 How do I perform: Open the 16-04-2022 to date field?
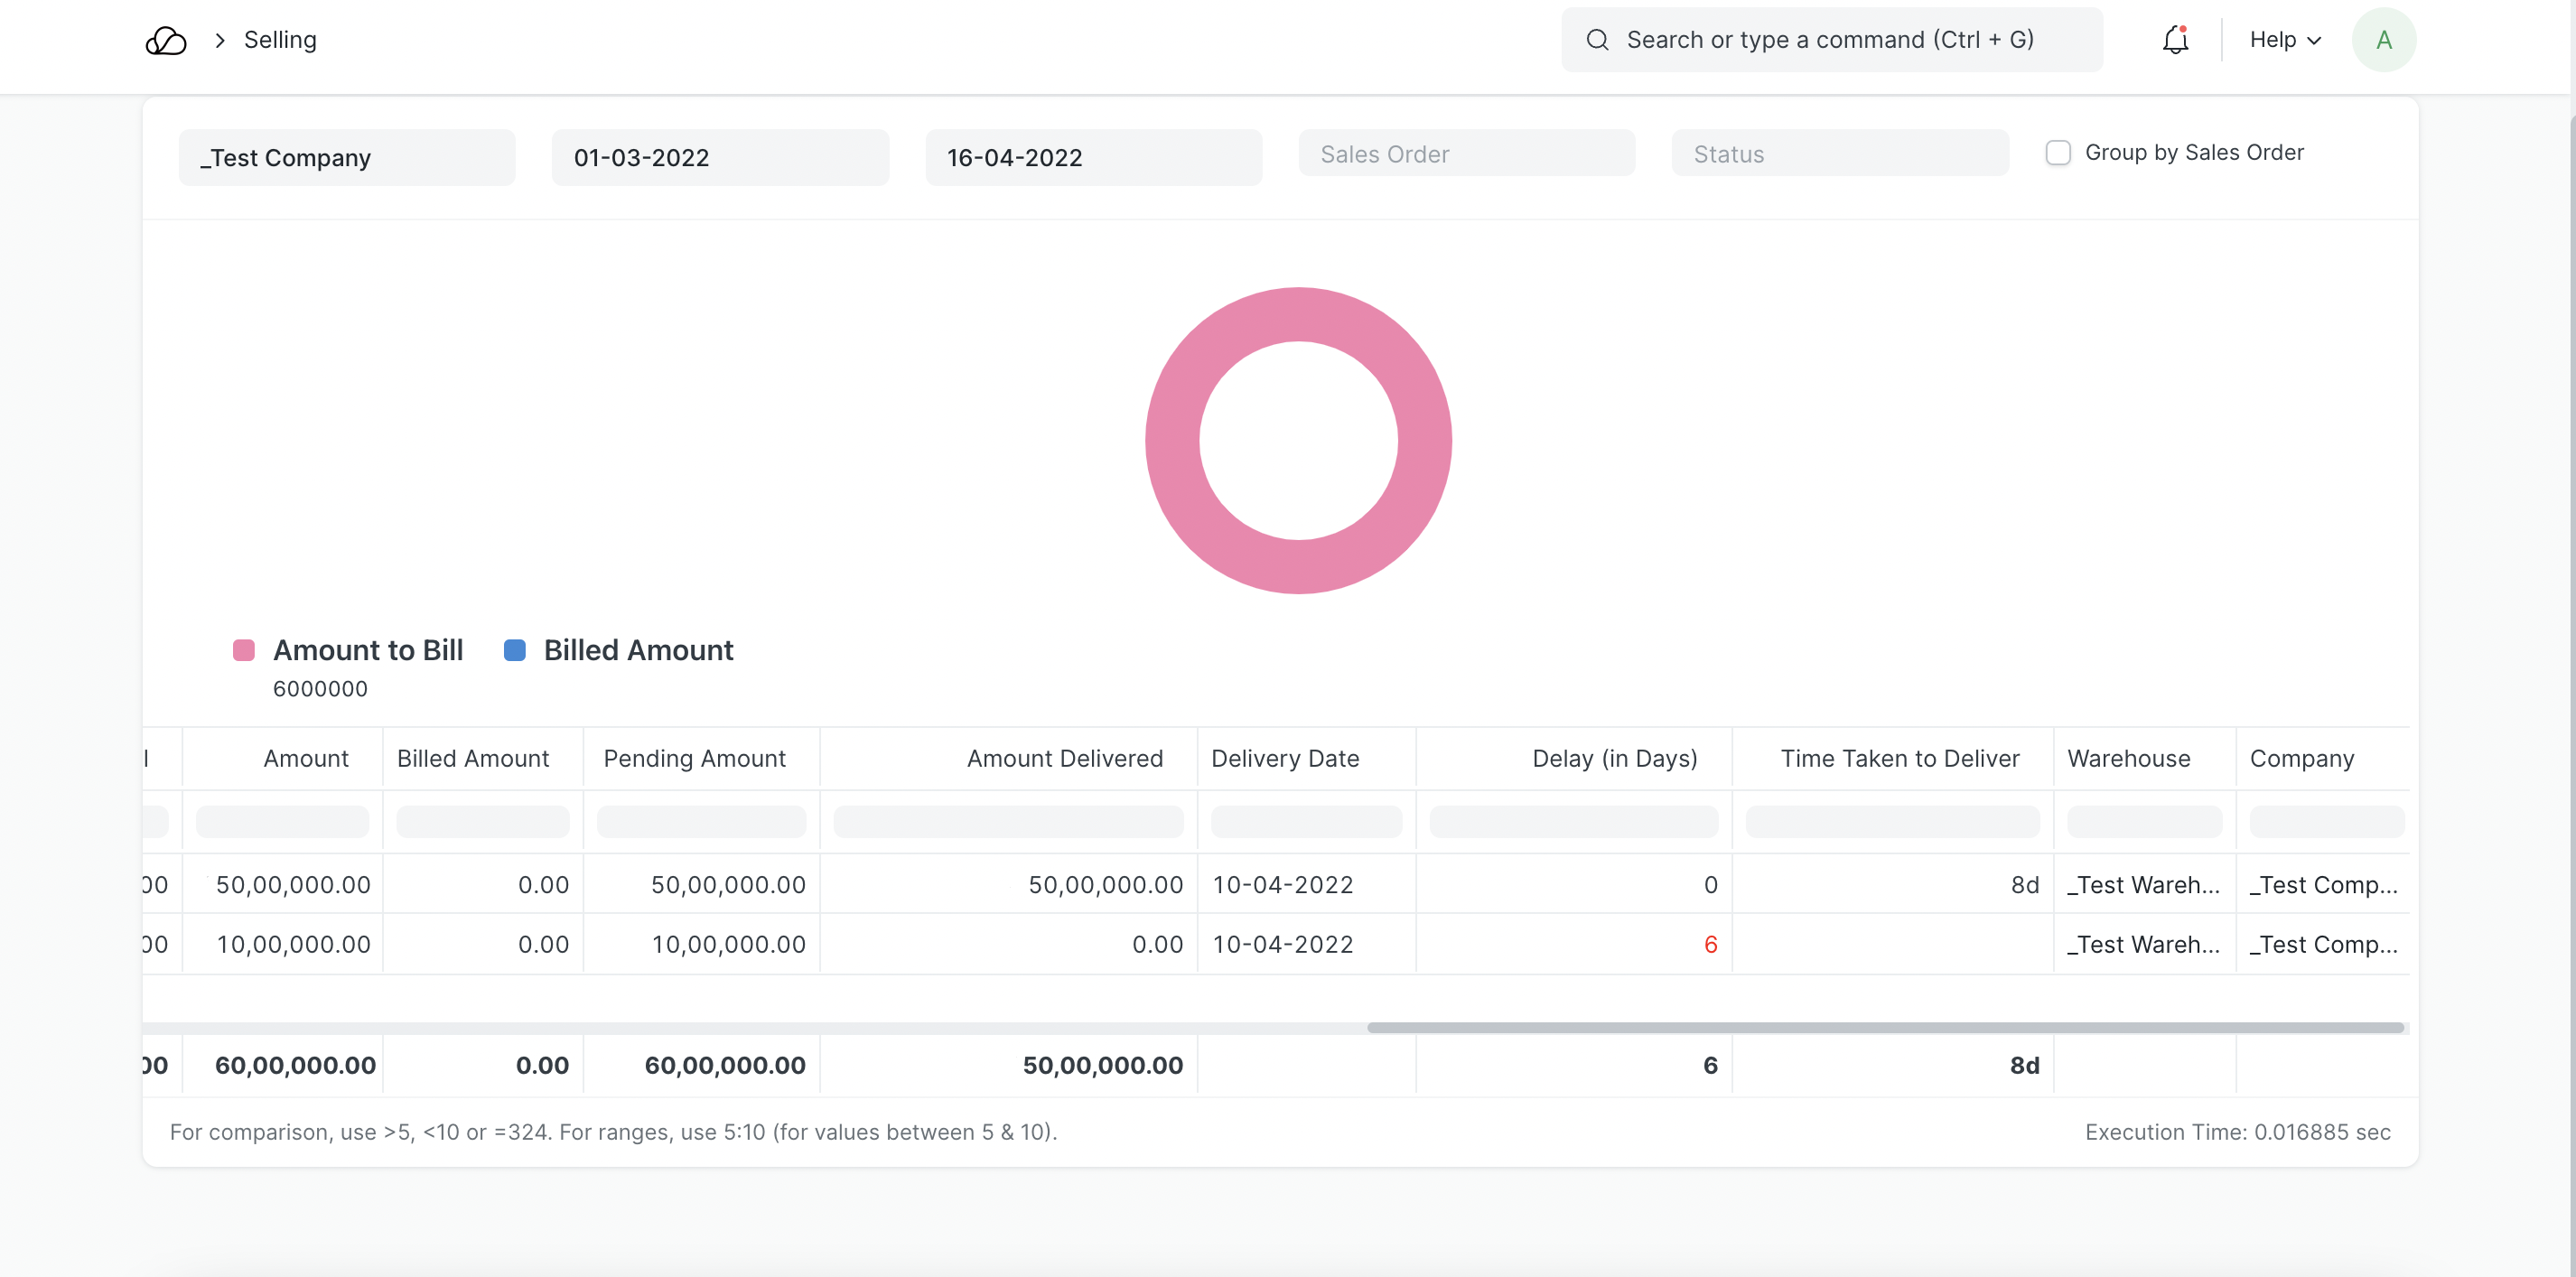(1093, 157)
